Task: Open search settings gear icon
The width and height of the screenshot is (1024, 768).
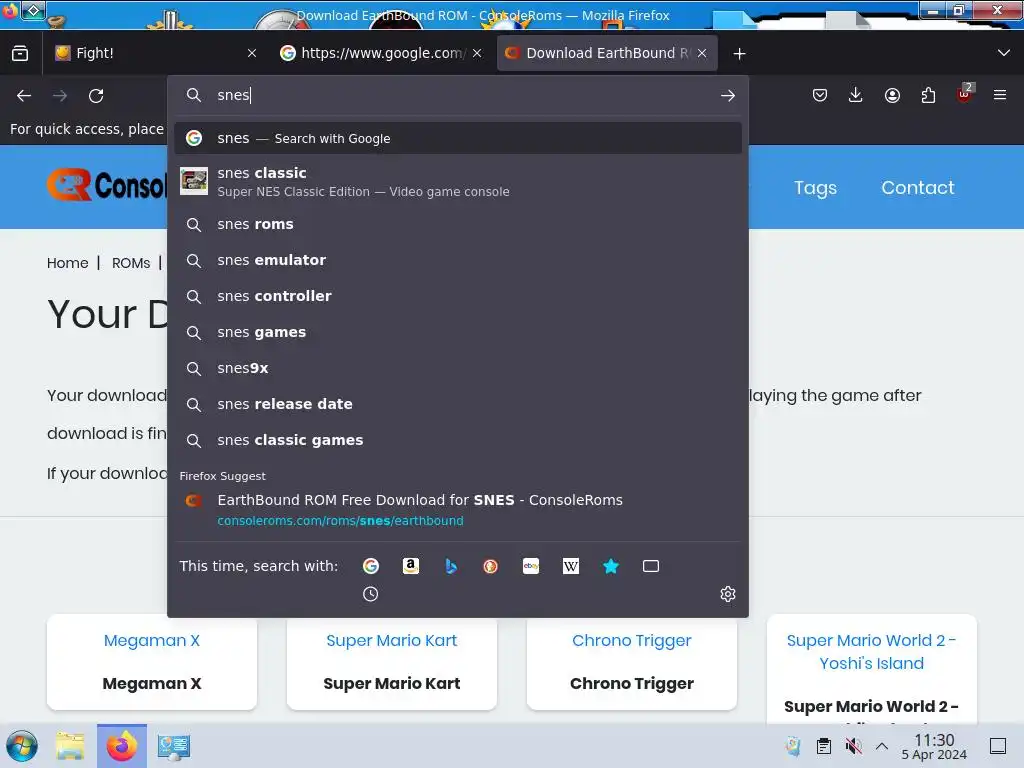Action: [x=728, y=594]
